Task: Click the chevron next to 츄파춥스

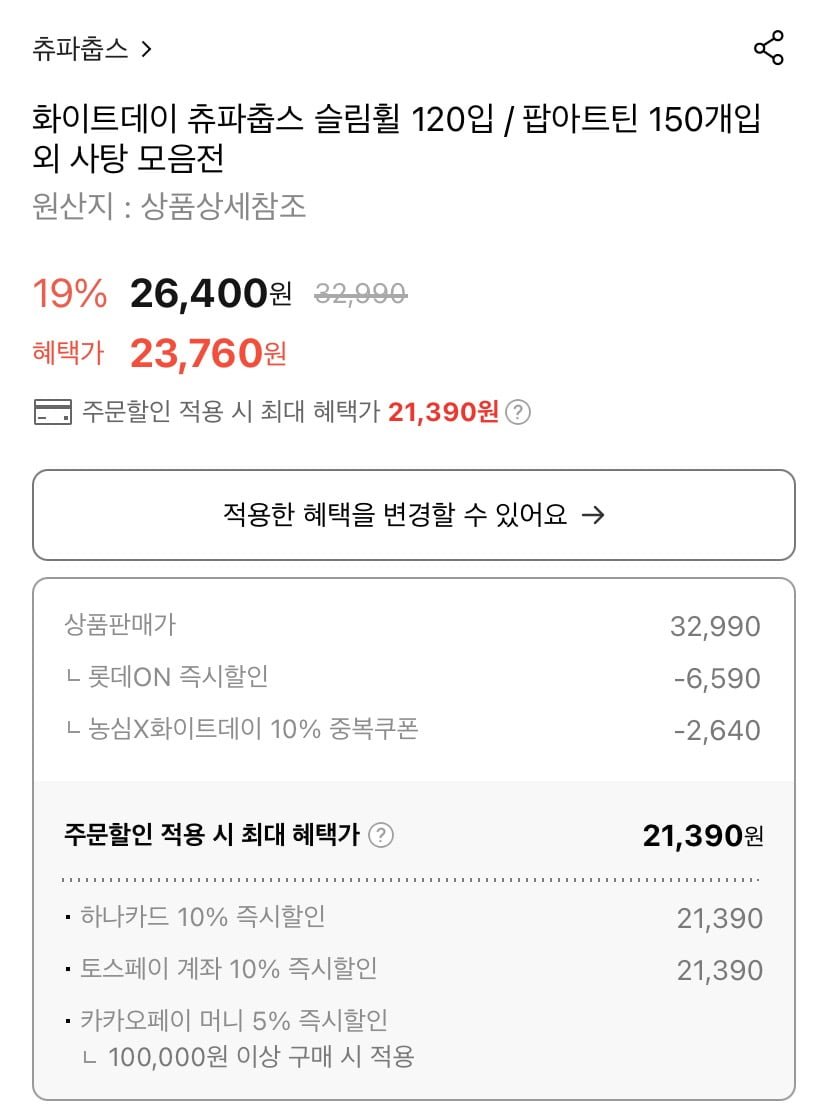Action: tap(146, 49)
